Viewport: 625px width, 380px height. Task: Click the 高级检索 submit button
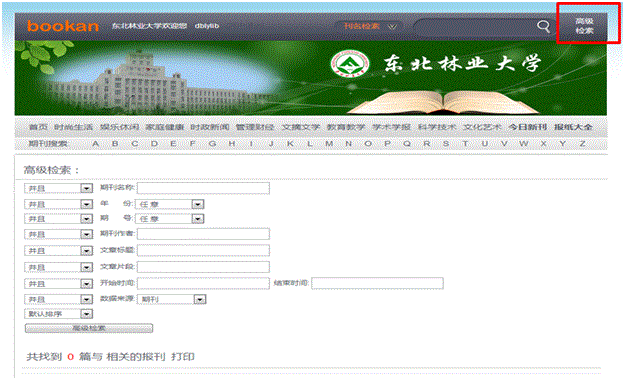[x=89, y=328]
